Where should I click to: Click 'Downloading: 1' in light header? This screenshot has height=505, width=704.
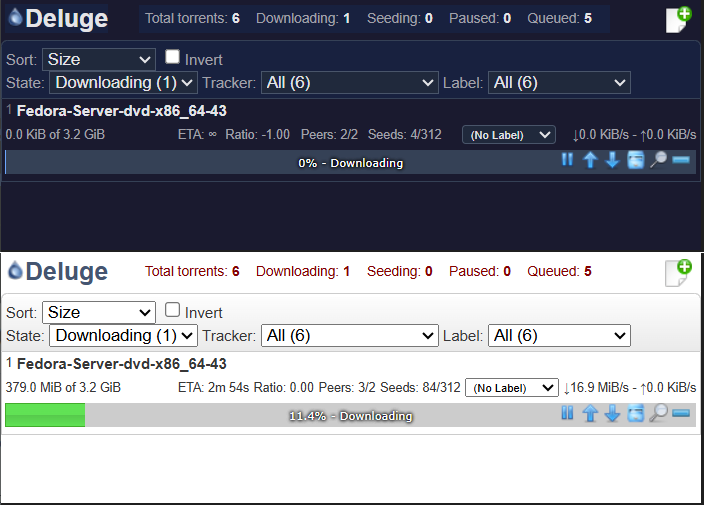pyautogui.click(x=303, y=271)
